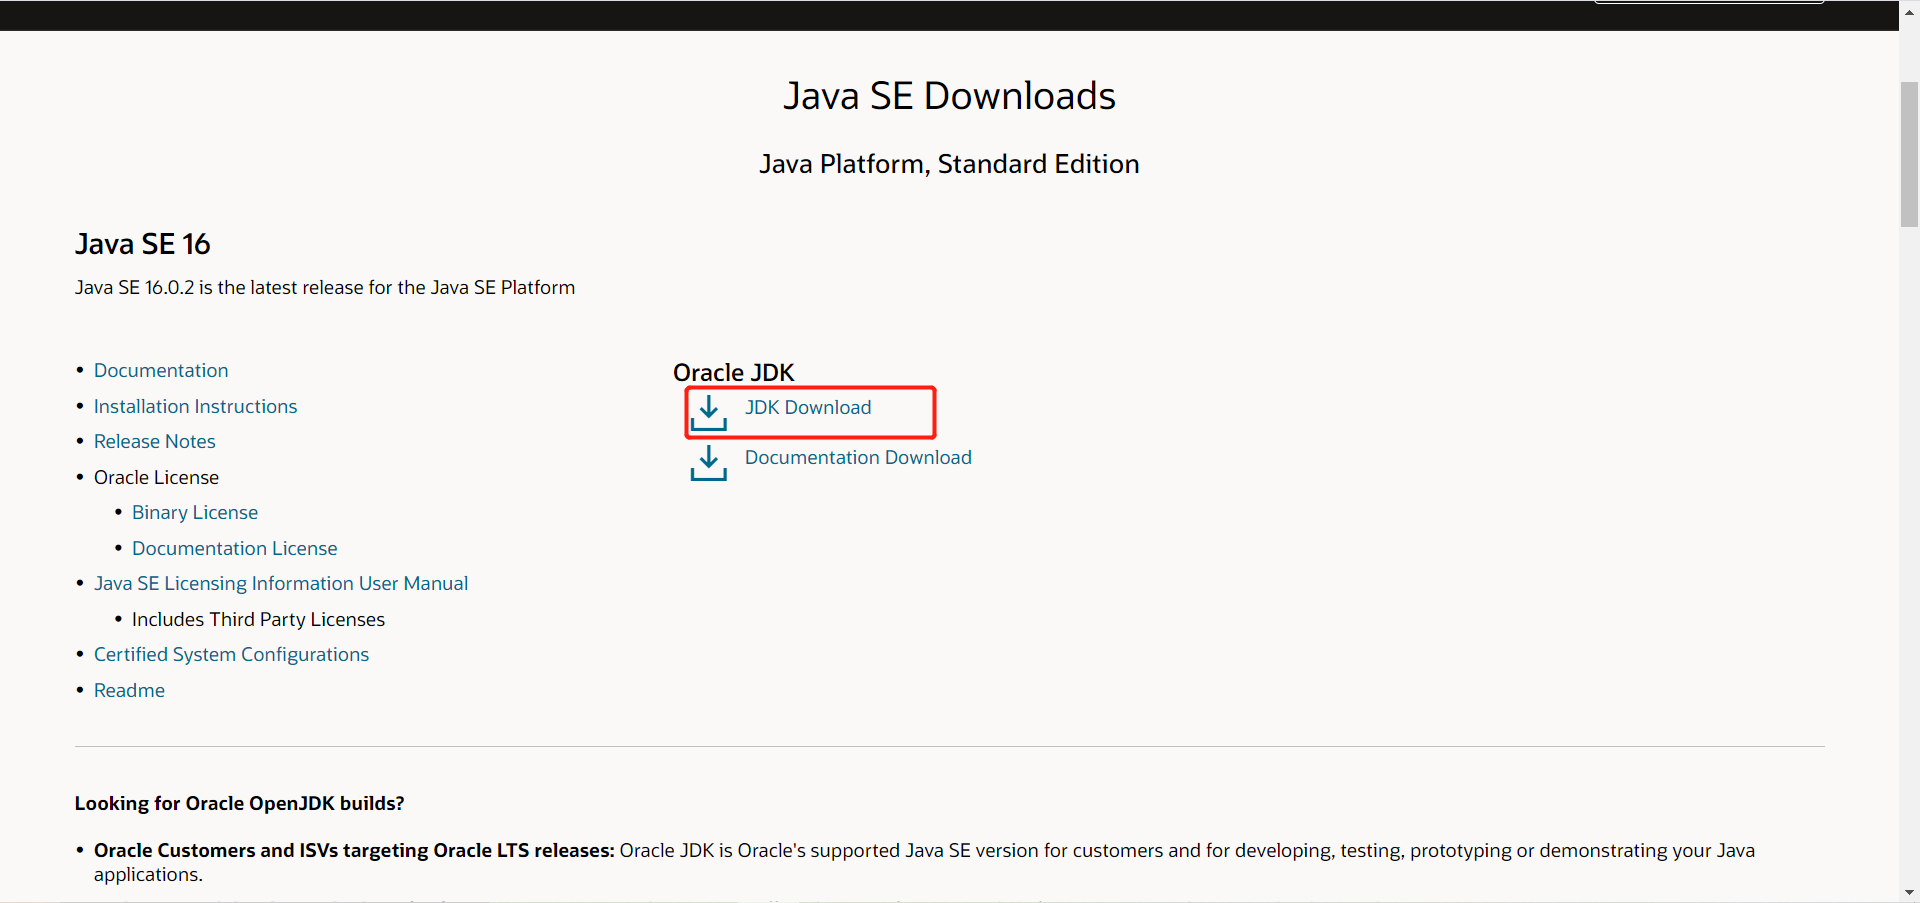Open the Documentation link in the list
The height and width of the screenshot is (903, 1920).
(x=161, y=371)
